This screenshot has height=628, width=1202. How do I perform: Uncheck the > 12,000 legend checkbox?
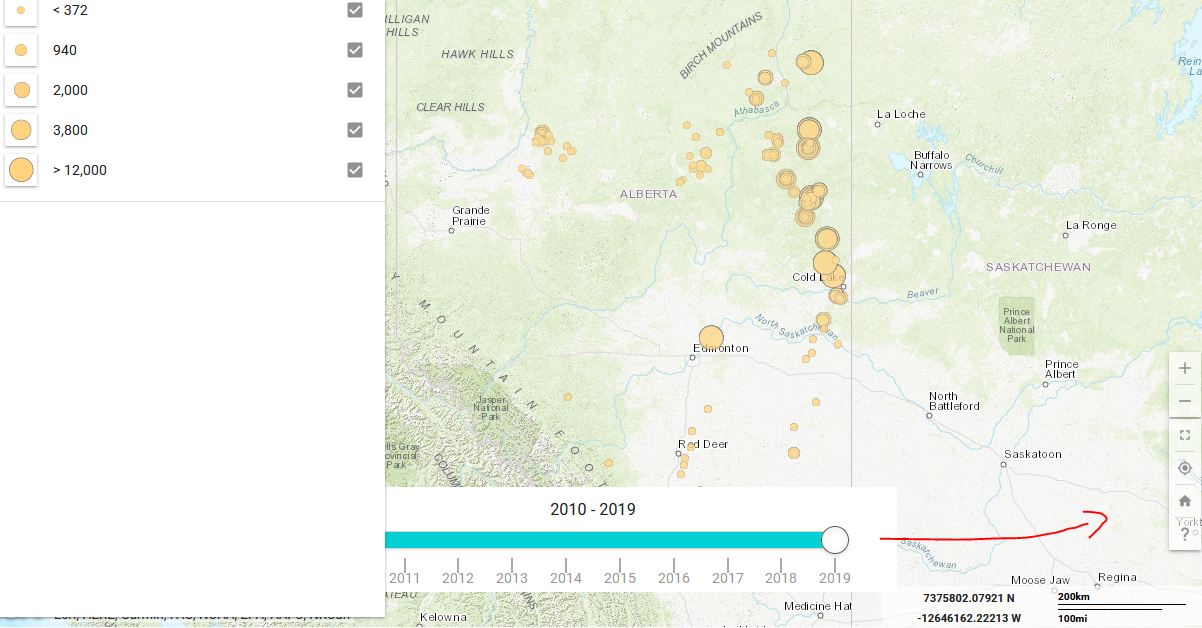click(355, 170)
